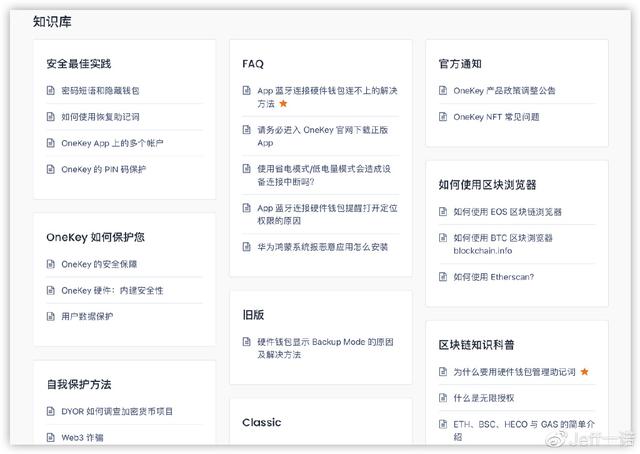
Task: Open article 密码短语和隐藏钱包
Action: 100,91
